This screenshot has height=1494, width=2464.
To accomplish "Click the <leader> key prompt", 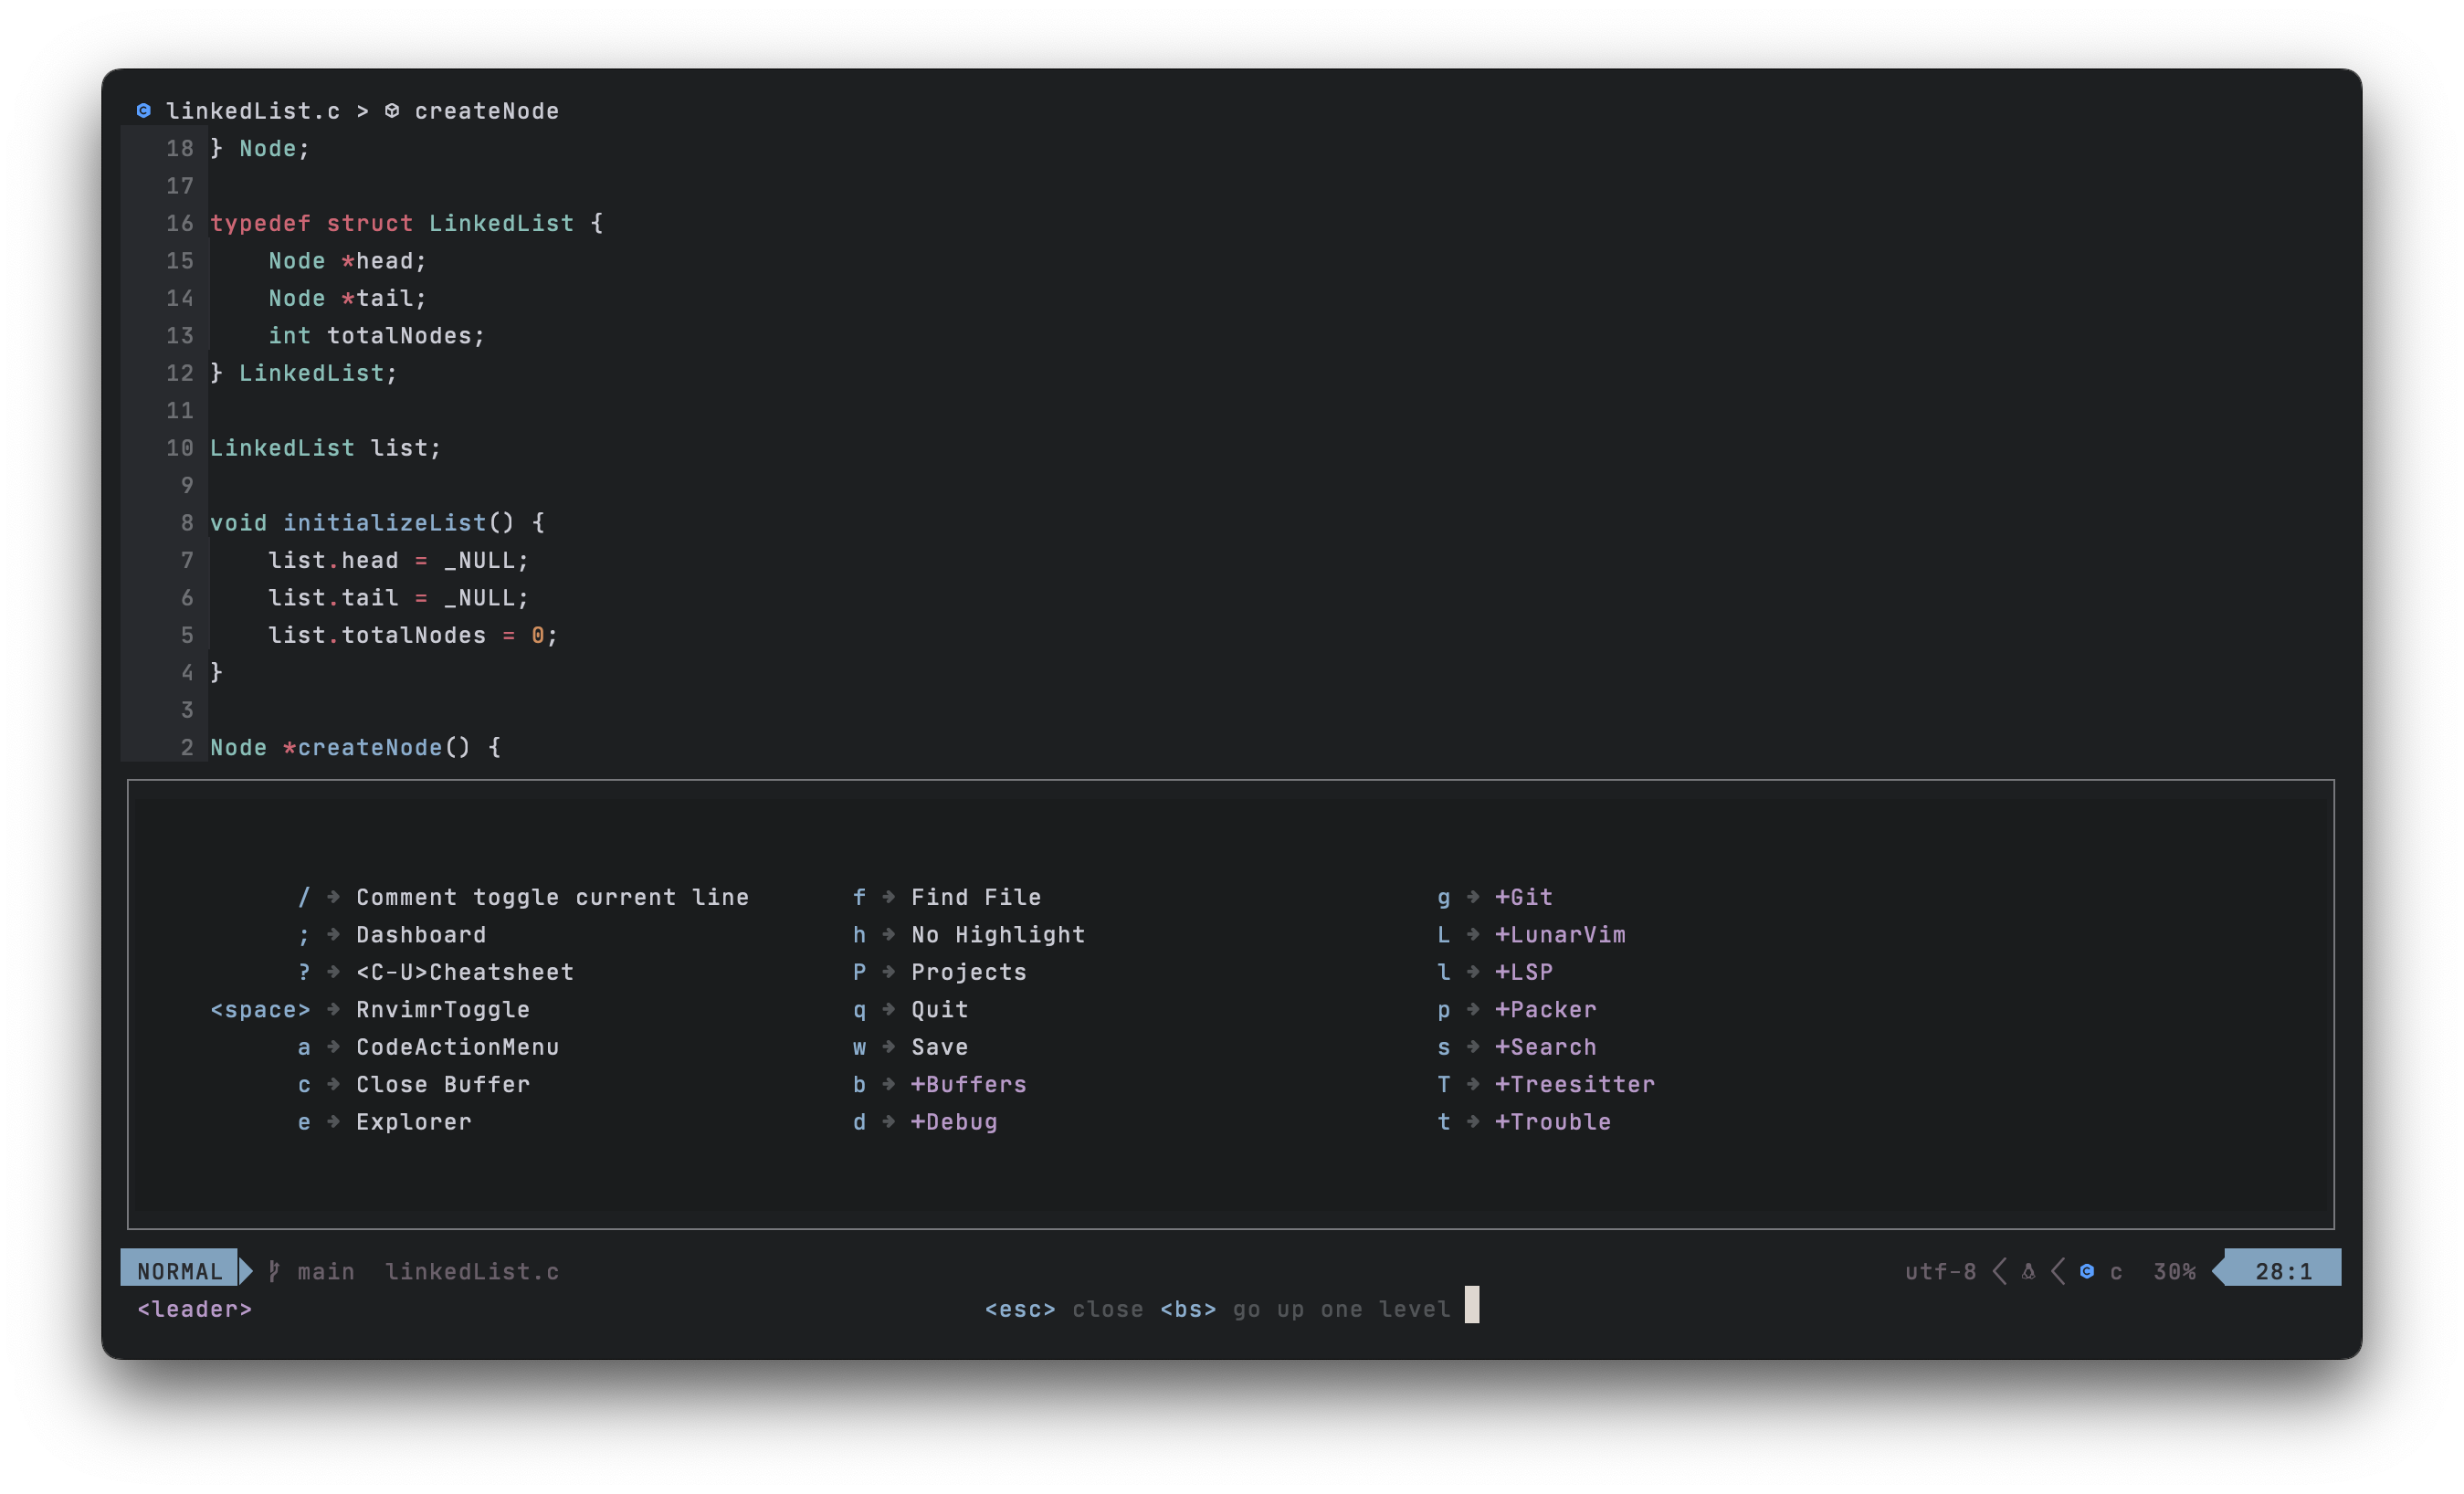I will click(195, 1309).
